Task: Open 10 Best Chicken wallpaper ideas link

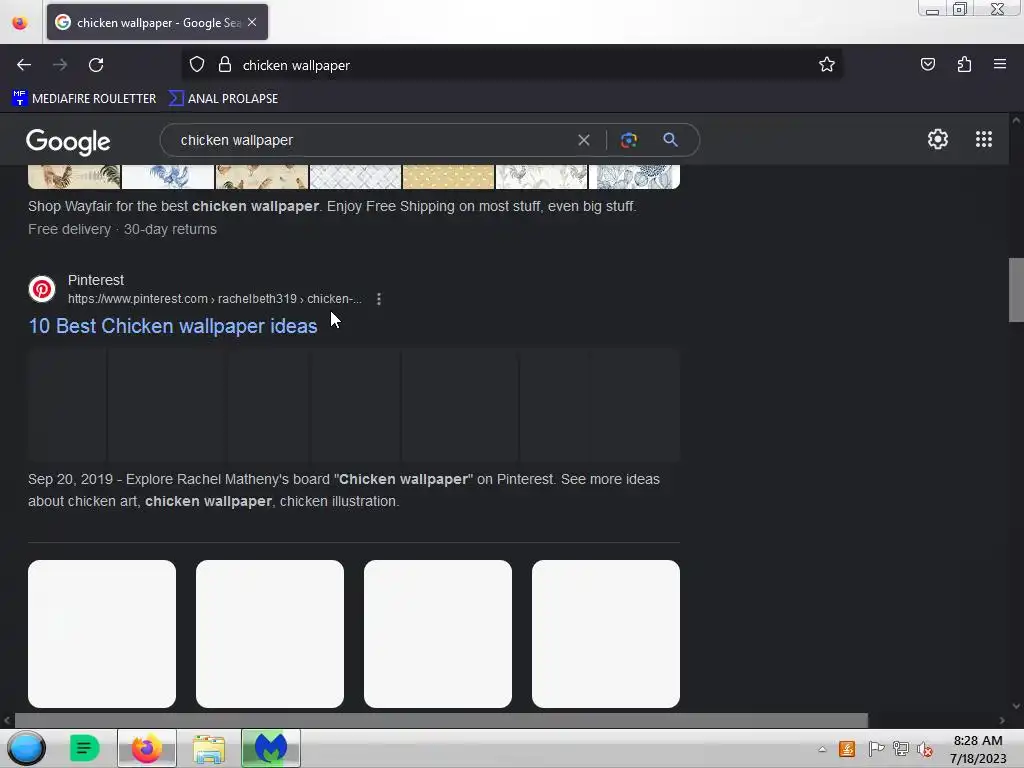Action: [x=173, y=326]
